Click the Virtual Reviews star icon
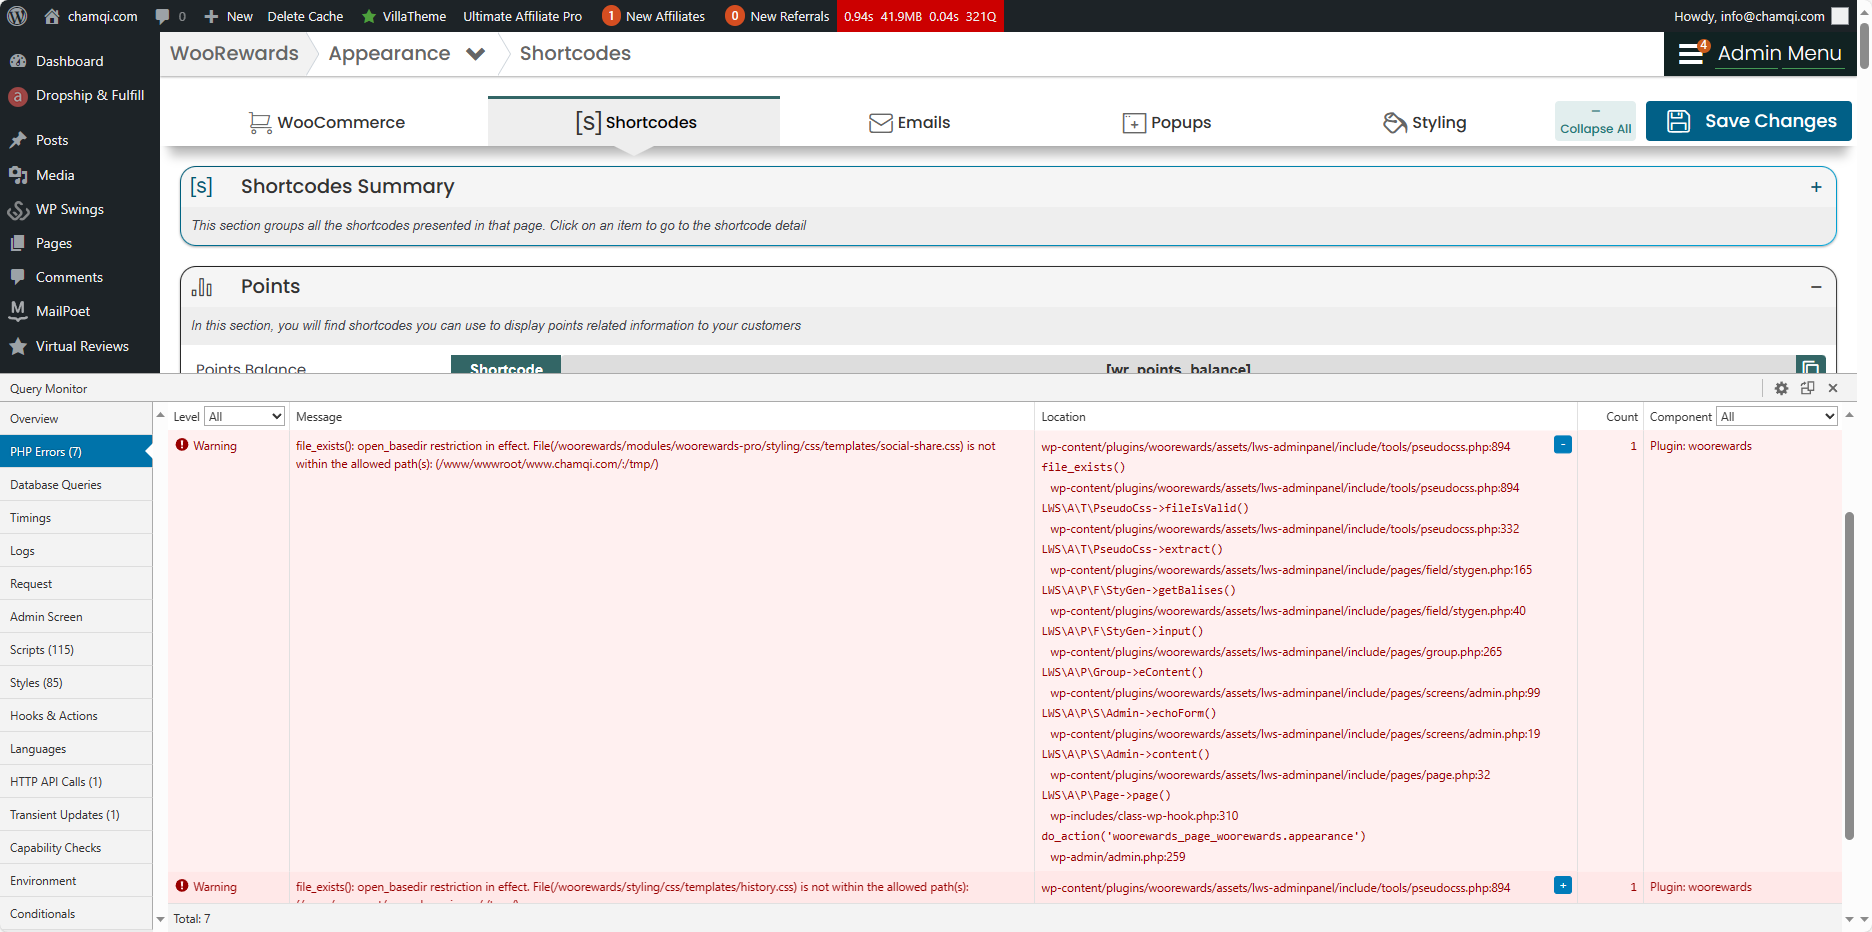Viewport: 1872px width, 932px height. tap(18, 346)
